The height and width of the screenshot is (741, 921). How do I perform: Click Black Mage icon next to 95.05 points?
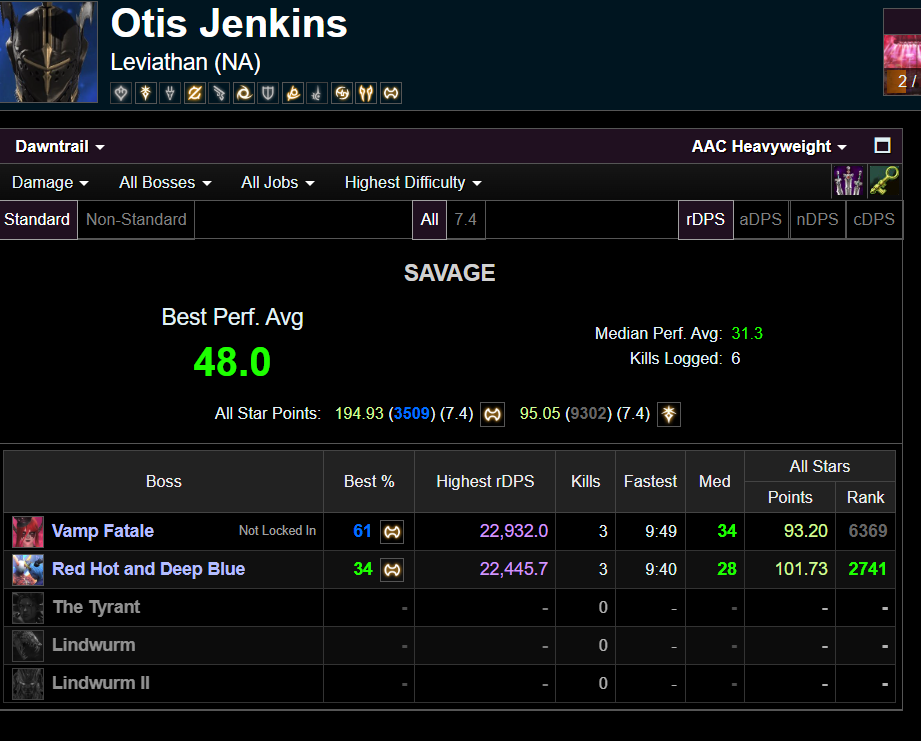click(668, 414)
